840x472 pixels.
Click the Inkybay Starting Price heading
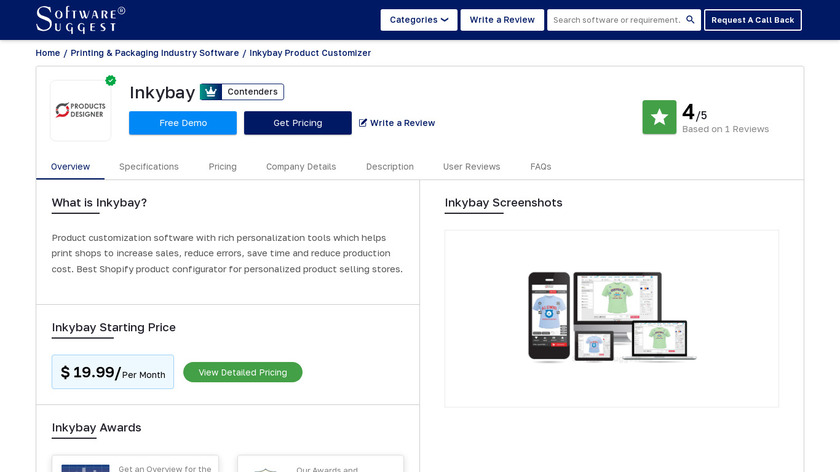click(x=114, y=327)
